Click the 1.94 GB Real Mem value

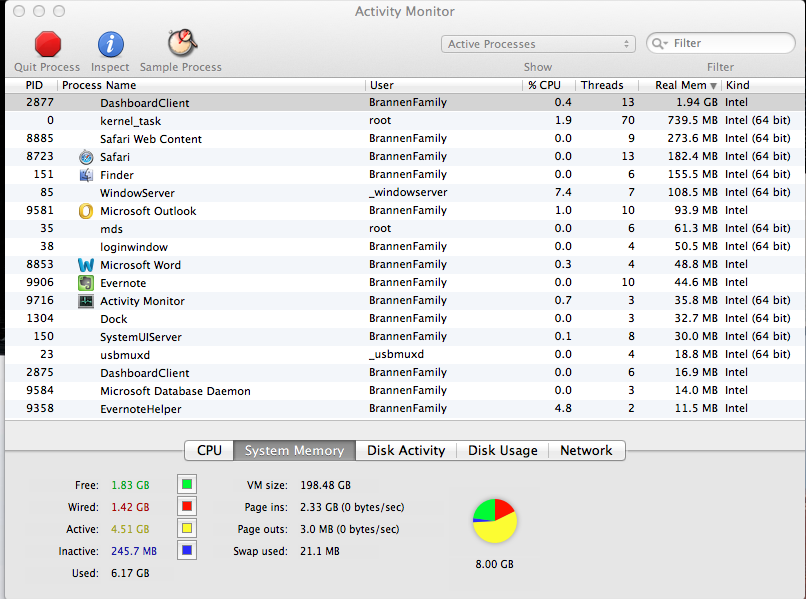(x=697, y=102)
